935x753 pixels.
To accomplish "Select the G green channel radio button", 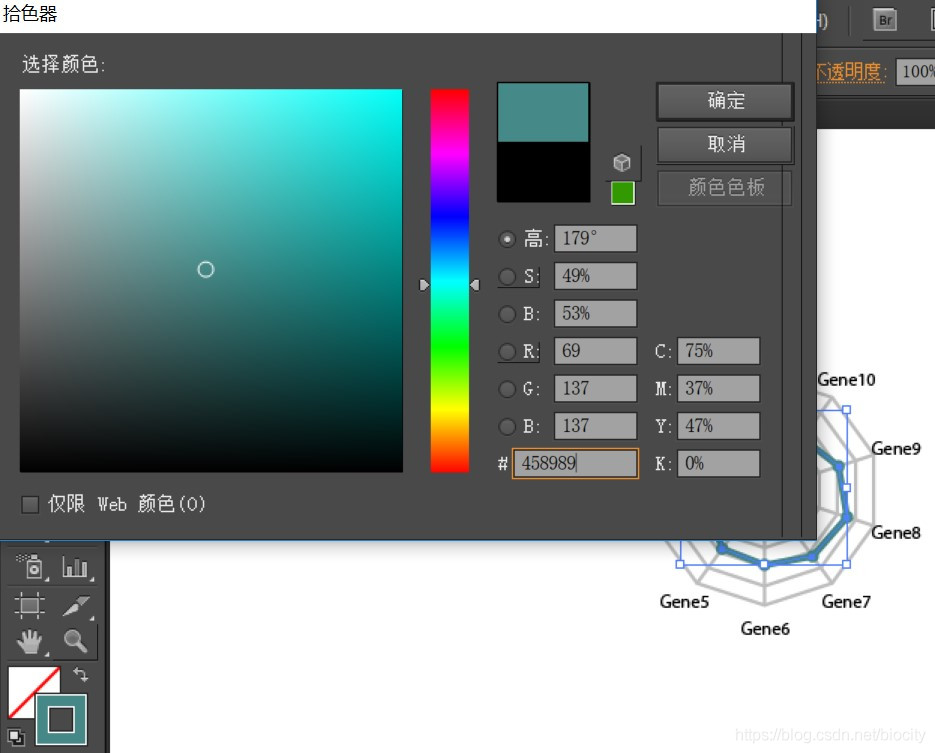I will [508, 389].
